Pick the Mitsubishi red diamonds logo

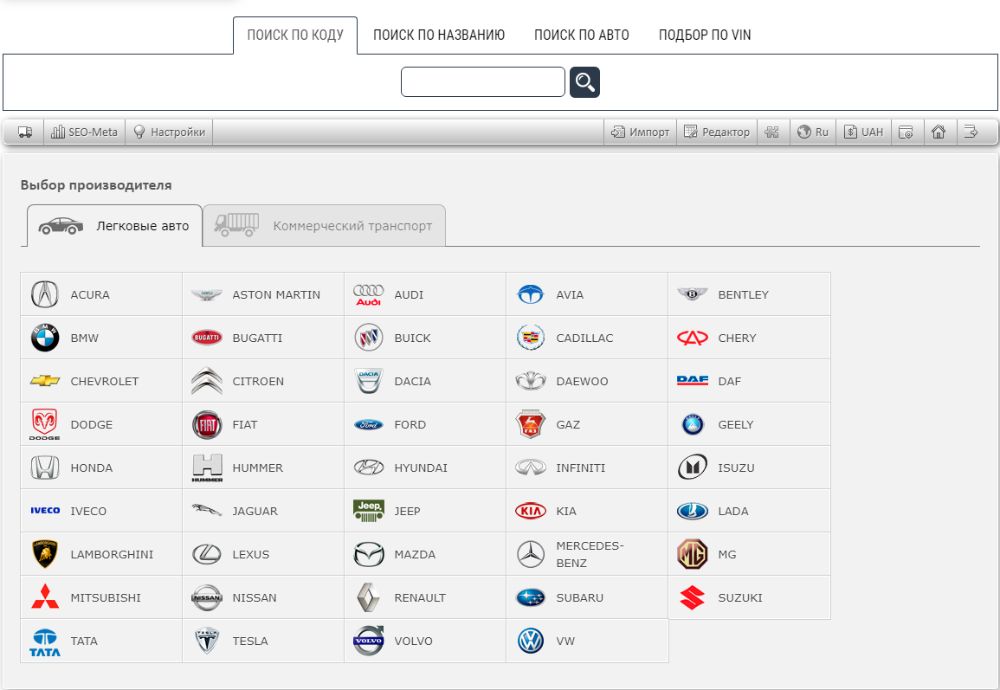pos(45,597)
